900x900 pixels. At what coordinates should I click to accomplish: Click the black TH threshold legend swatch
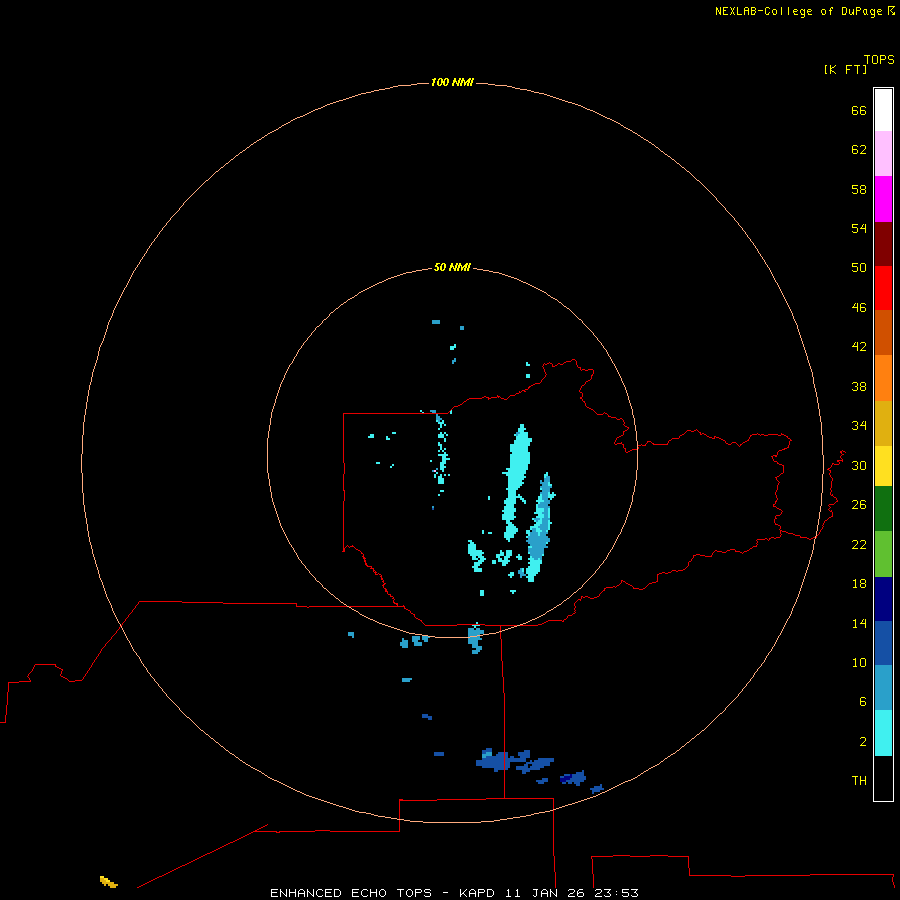pos(883,778)
